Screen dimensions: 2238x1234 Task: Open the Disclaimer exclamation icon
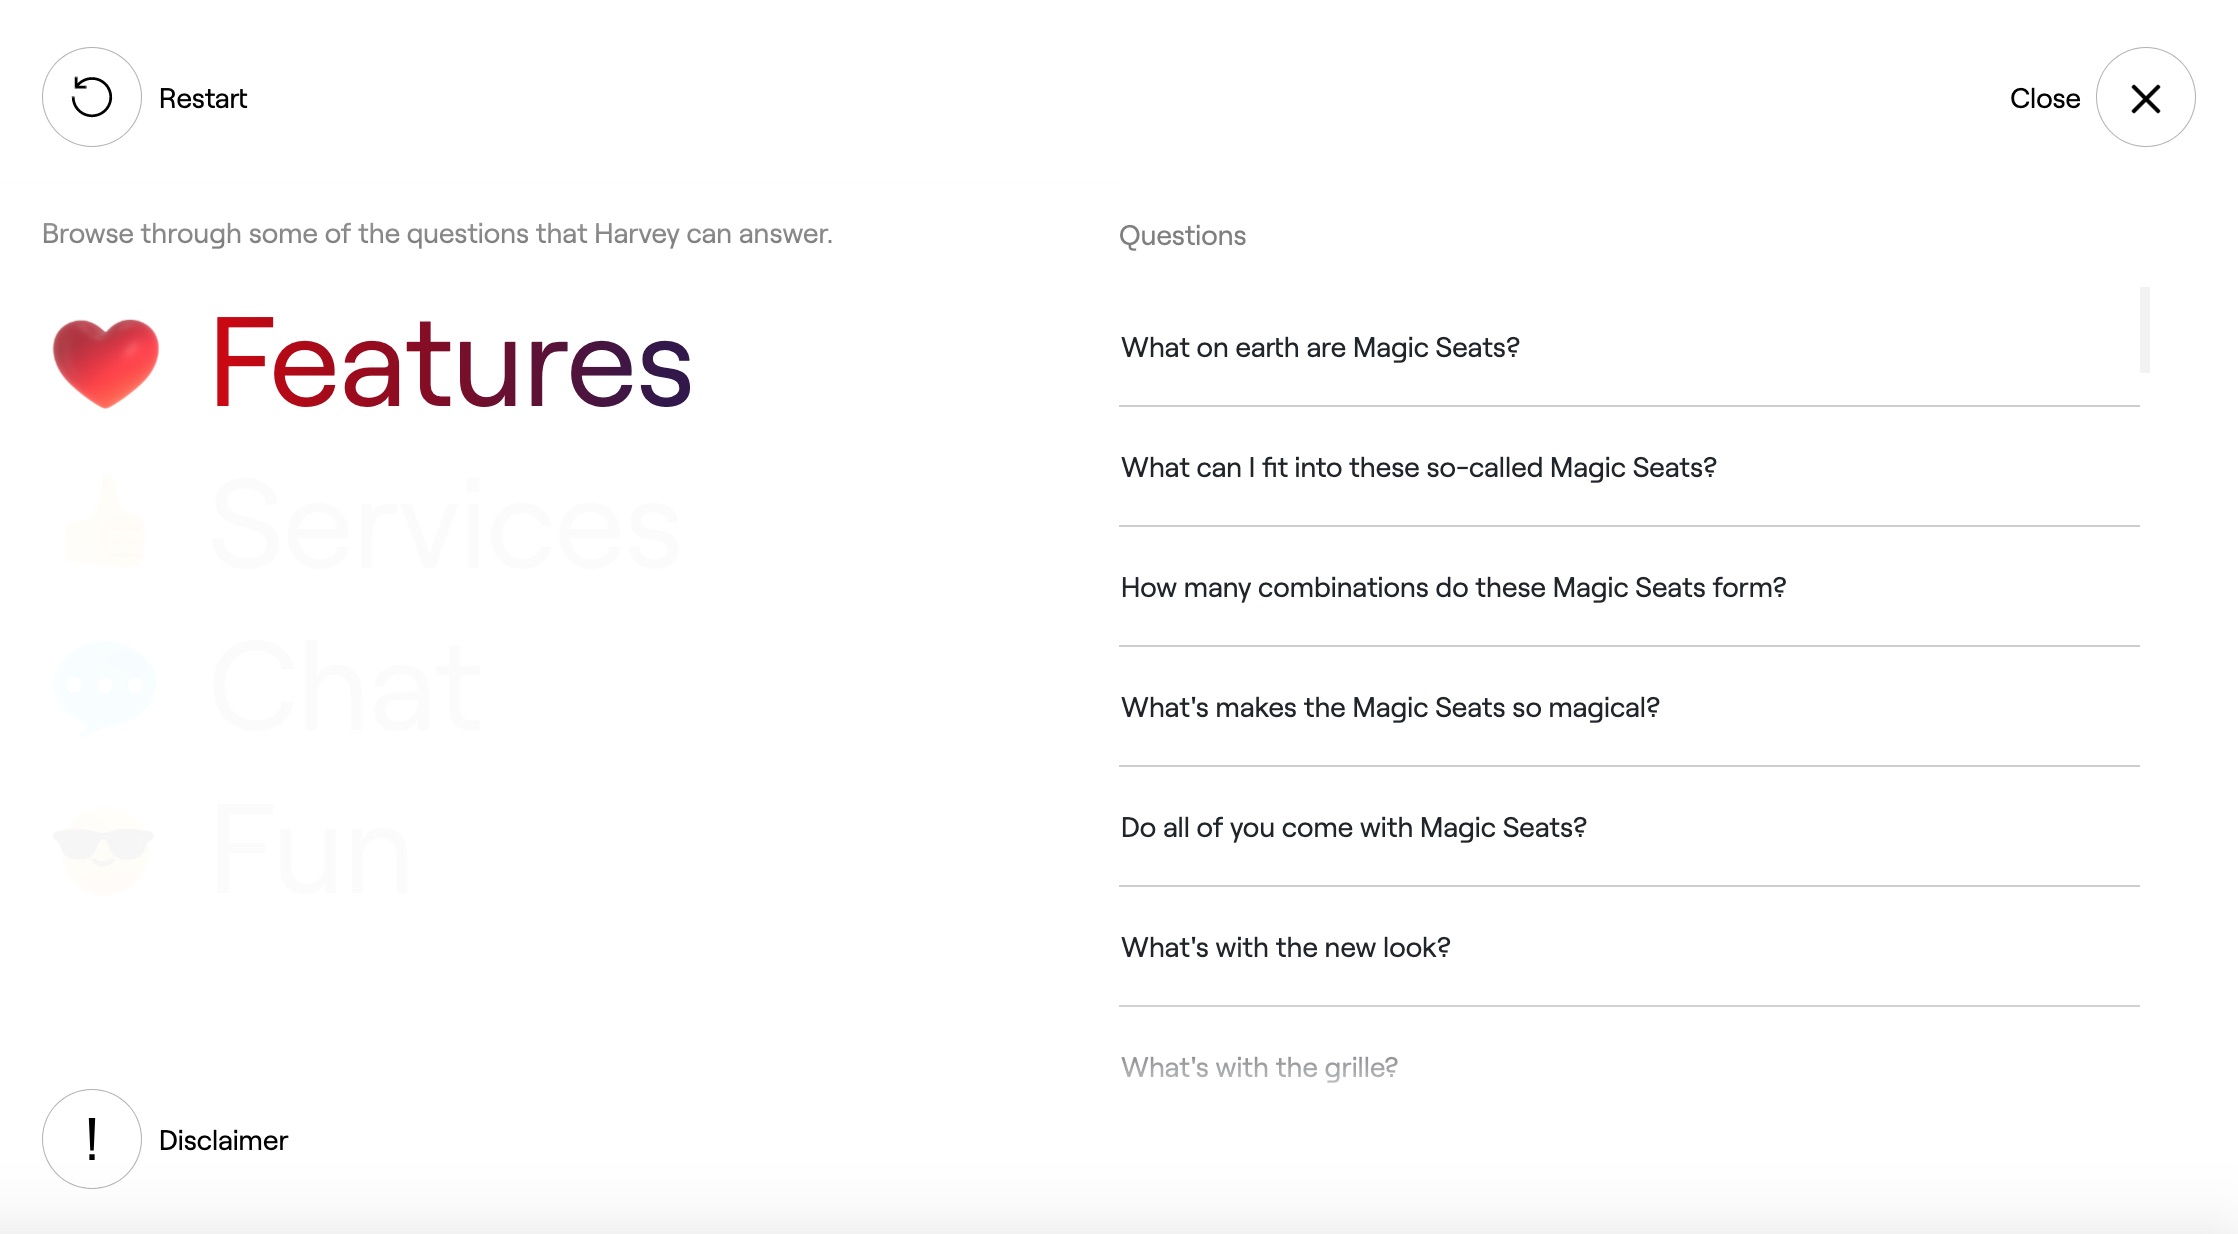(92, 1139)
